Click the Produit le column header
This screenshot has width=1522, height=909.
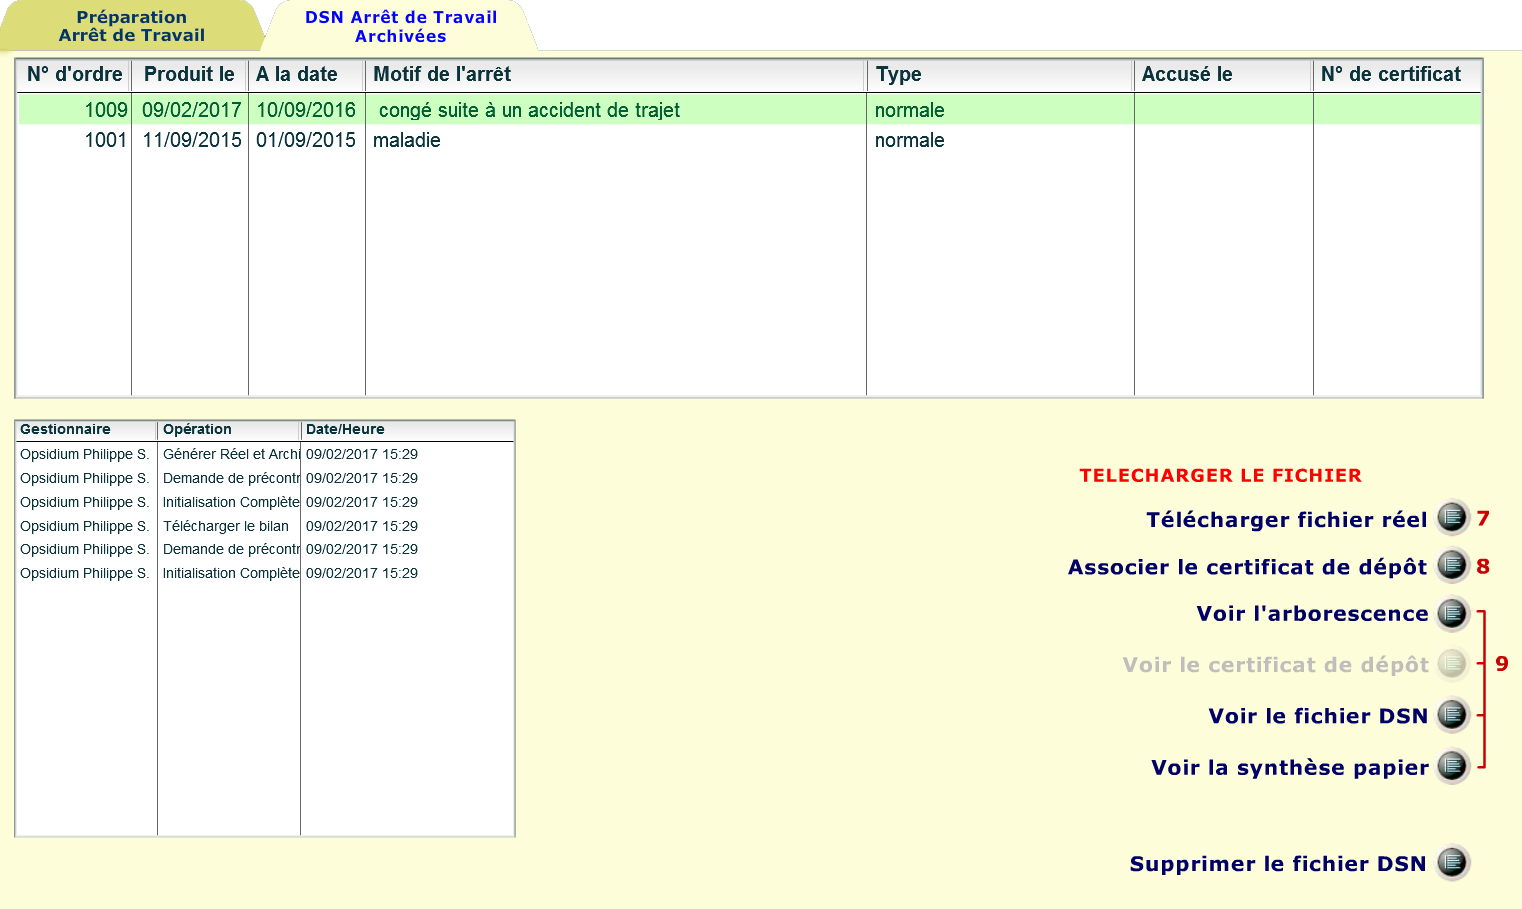[189, 75]
